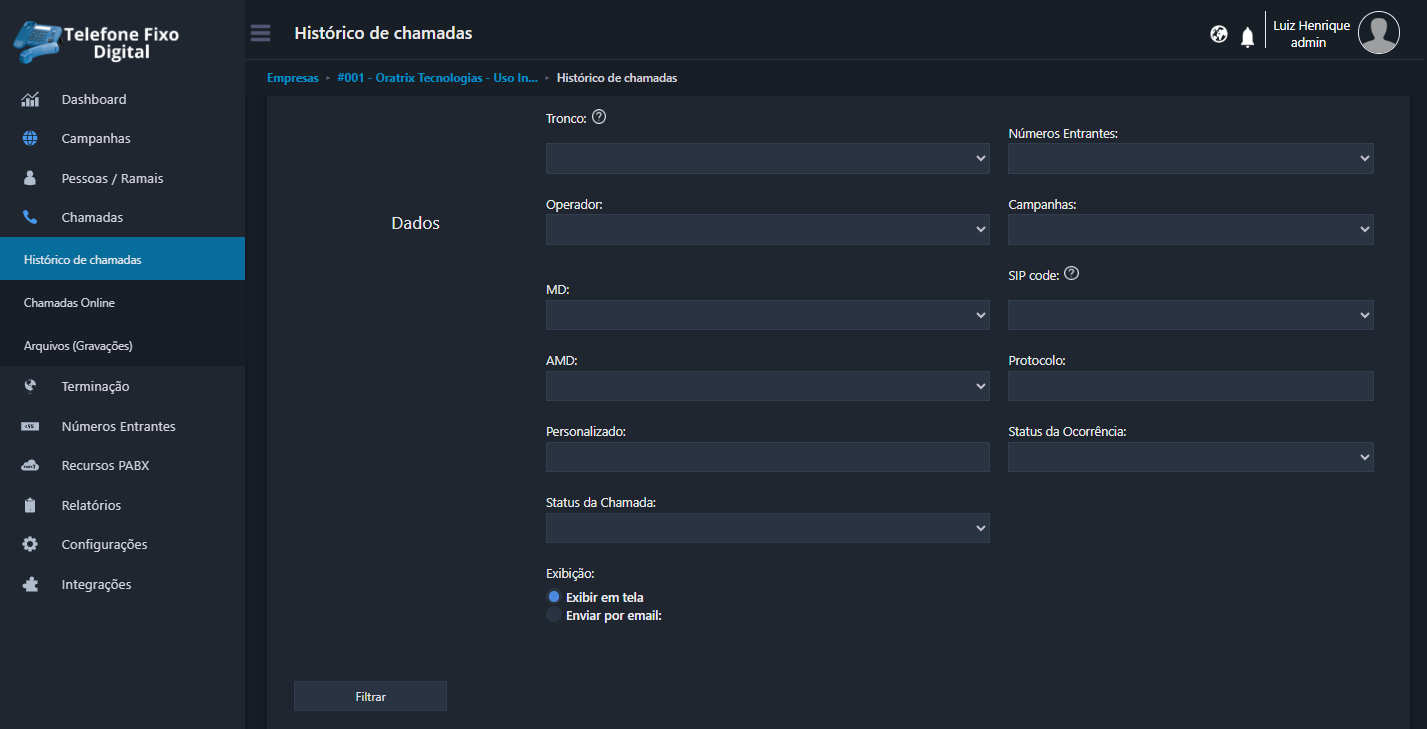
Task: Click the Protocolo text input field
Action: click(x=1190, y=386)
